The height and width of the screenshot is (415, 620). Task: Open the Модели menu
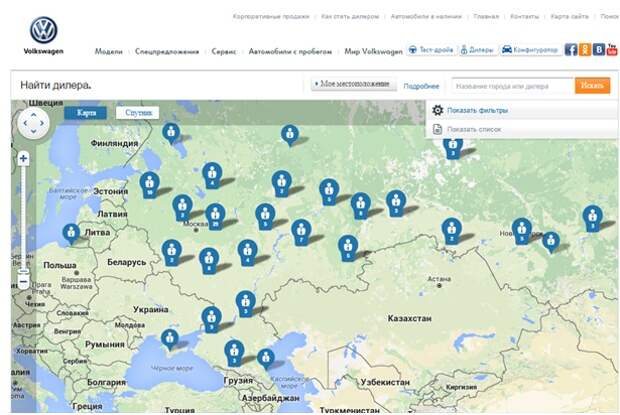pyautogui.click(x=109, y=51)
